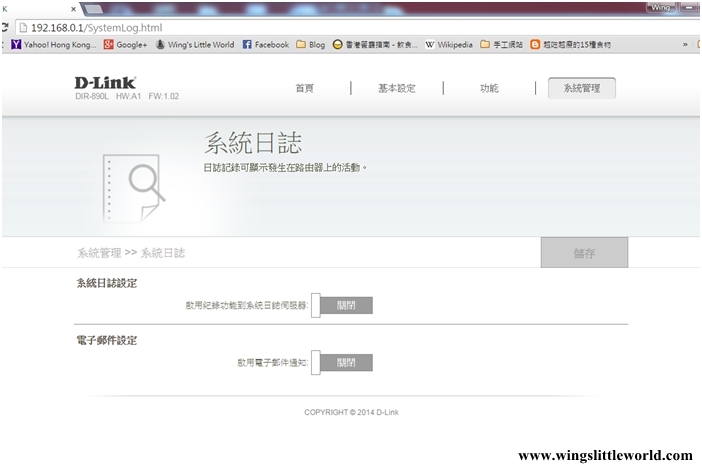Expand the bookmarks overflow chevron

pyautogui.click(x=685, y=45)
